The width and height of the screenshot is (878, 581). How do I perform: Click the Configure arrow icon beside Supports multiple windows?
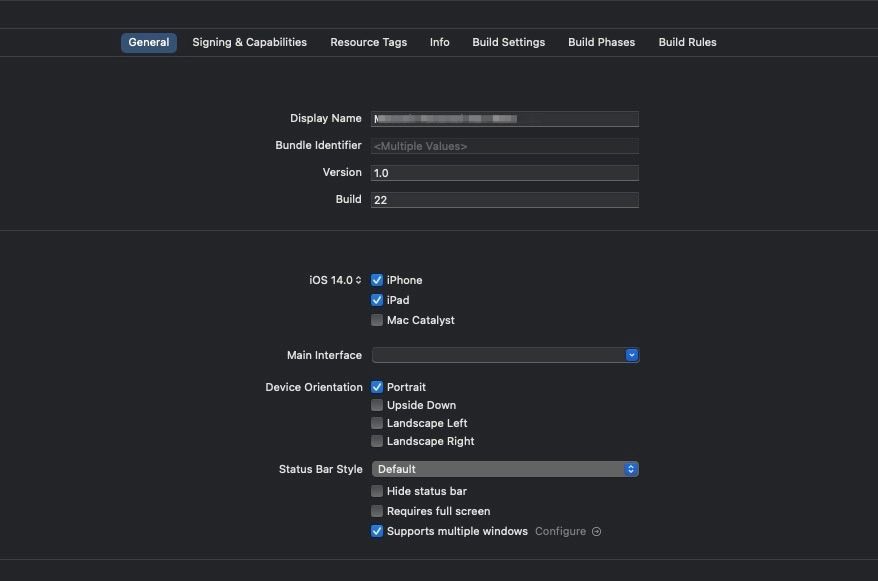[x=596, y=531]
